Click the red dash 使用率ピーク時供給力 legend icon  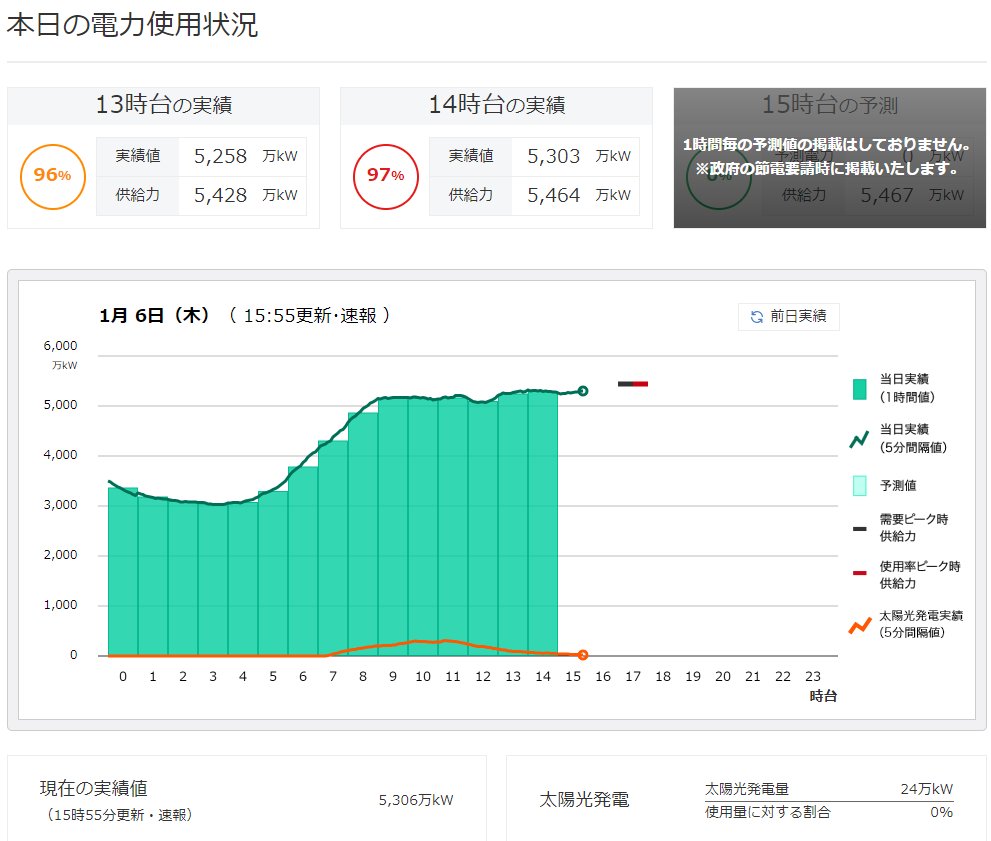859,573
